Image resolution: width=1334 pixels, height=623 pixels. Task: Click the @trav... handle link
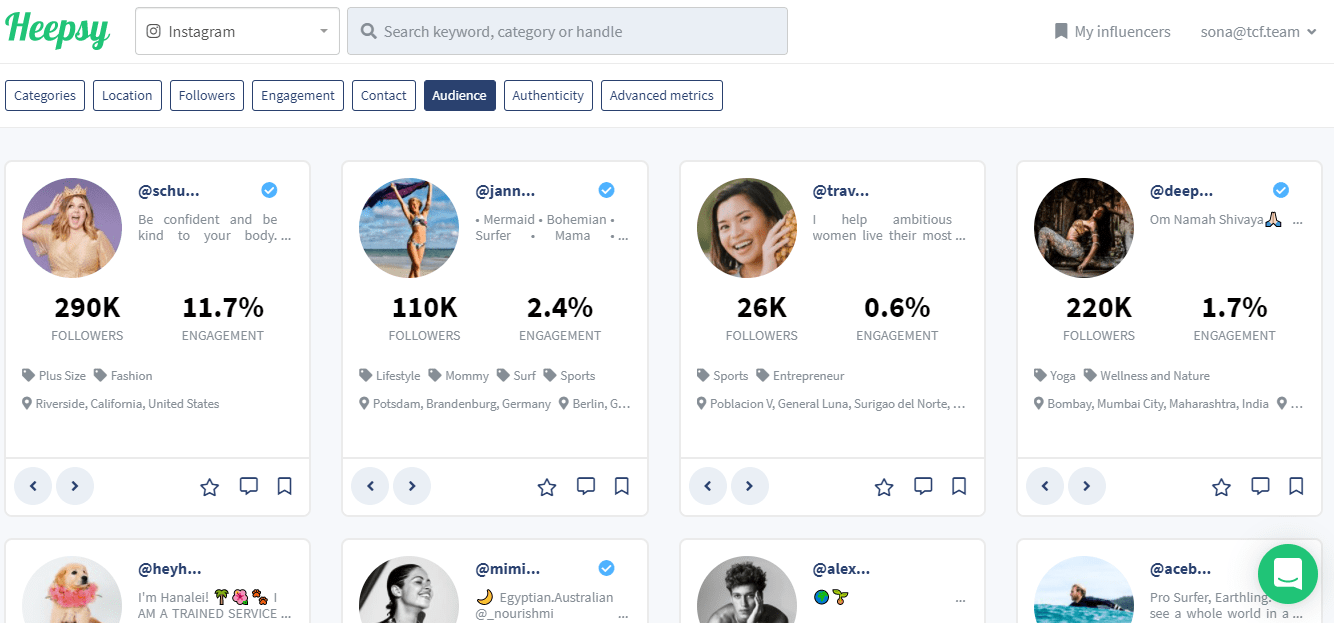point(841,190)
